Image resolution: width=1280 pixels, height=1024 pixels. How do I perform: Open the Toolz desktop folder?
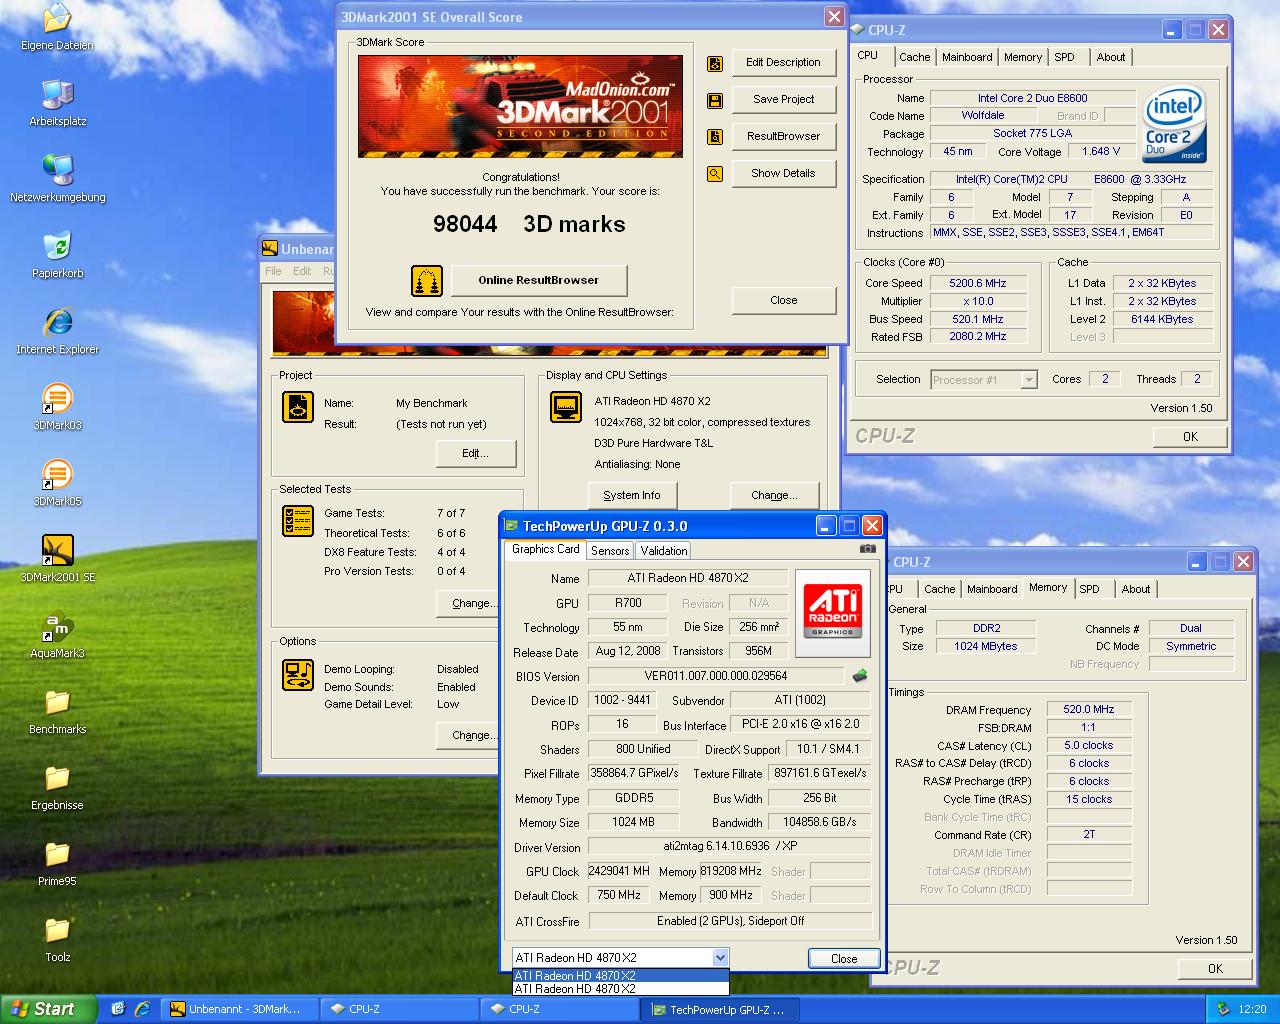[57, 939]
